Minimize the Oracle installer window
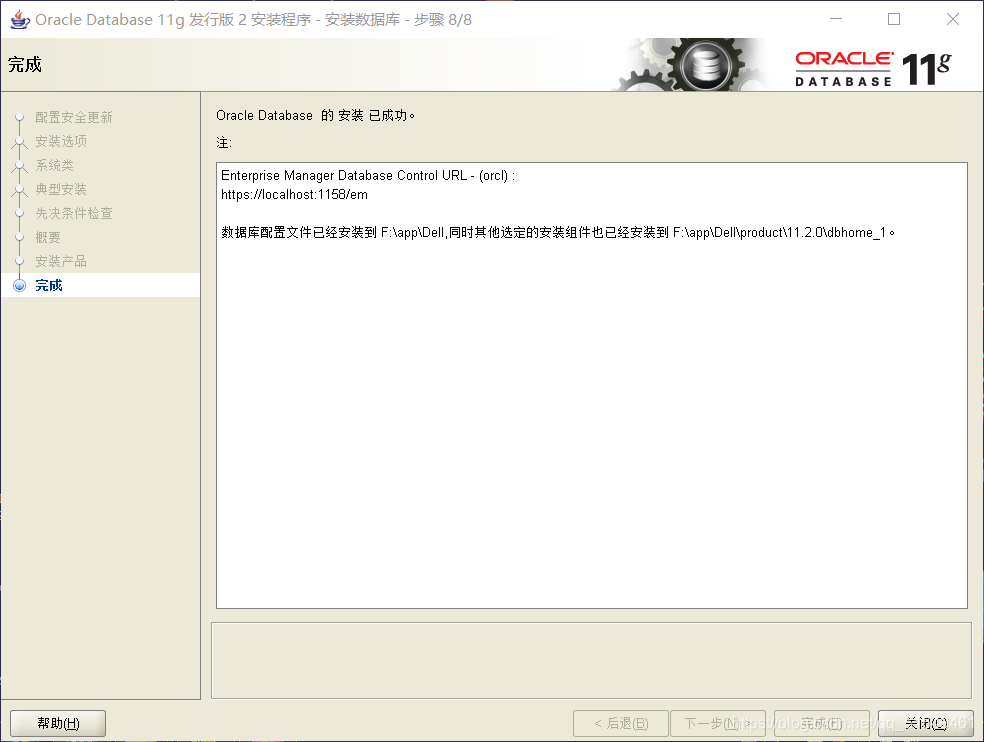 (x=836, y=19)
